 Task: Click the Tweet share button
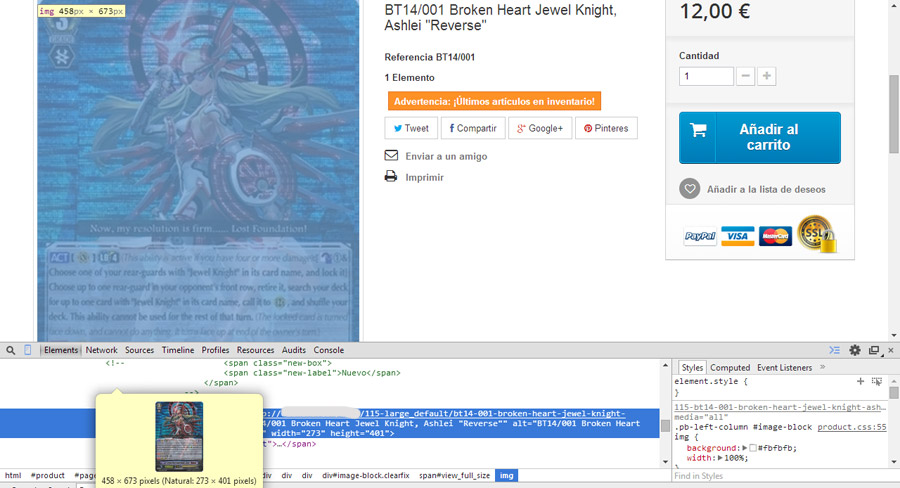click(411, 128)
